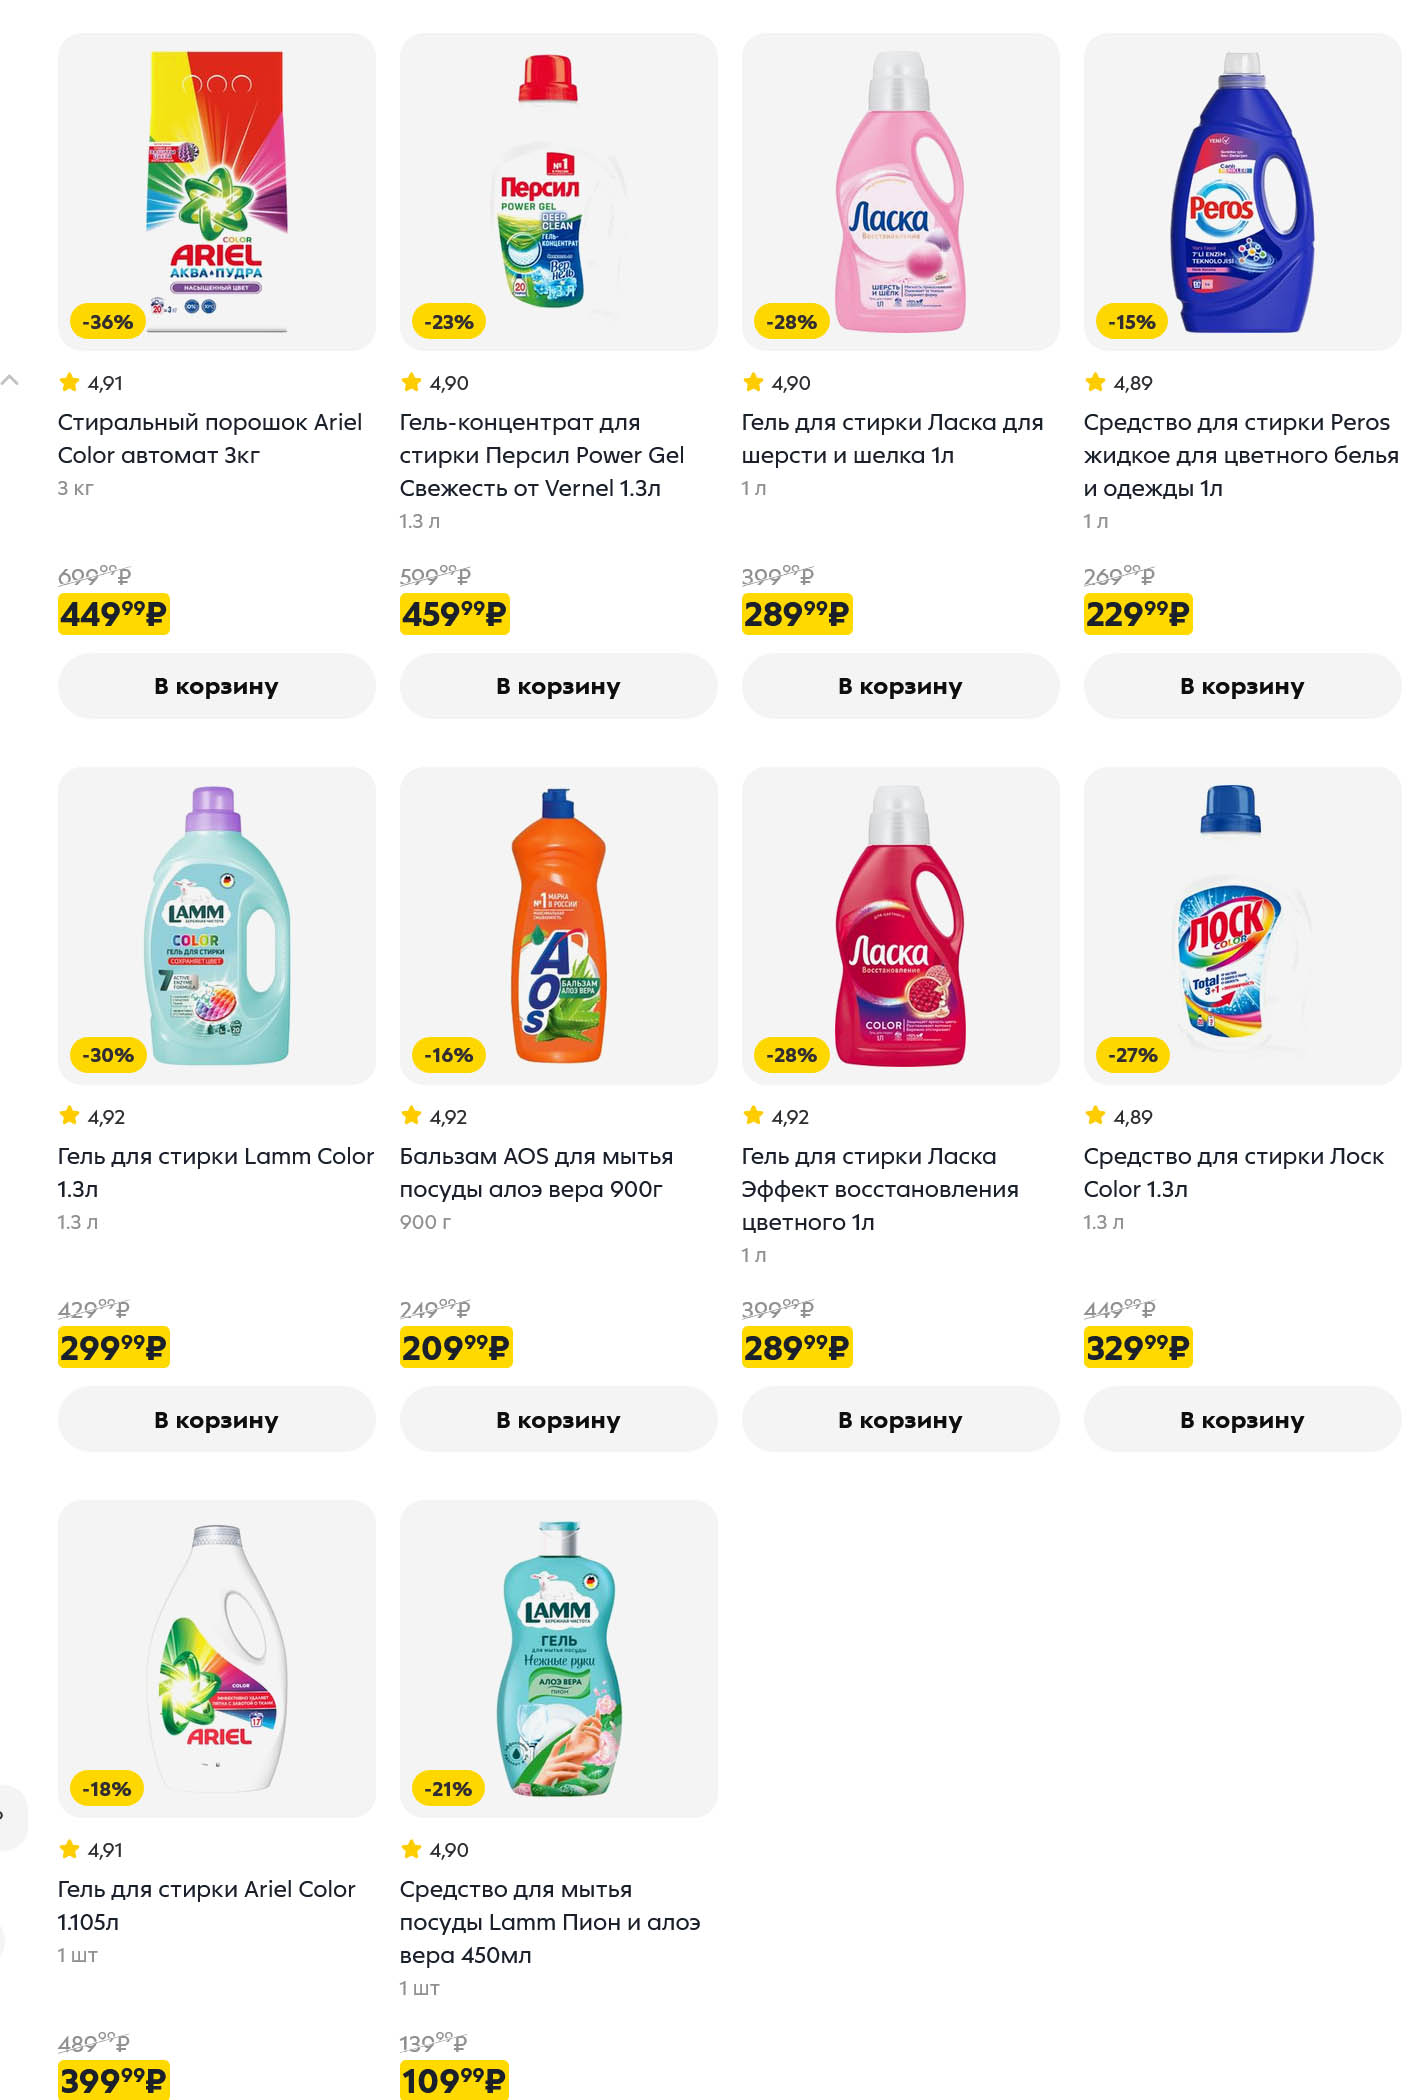
Task: Open the Lamm Color 1.3л gel title link
Action: [x=215, y=1172]
